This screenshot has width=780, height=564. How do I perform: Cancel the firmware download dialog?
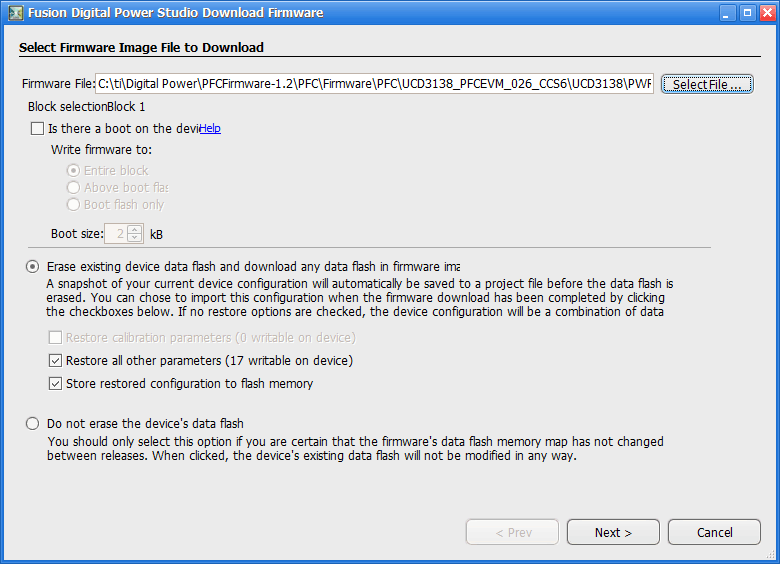click(x=714, y=532)
